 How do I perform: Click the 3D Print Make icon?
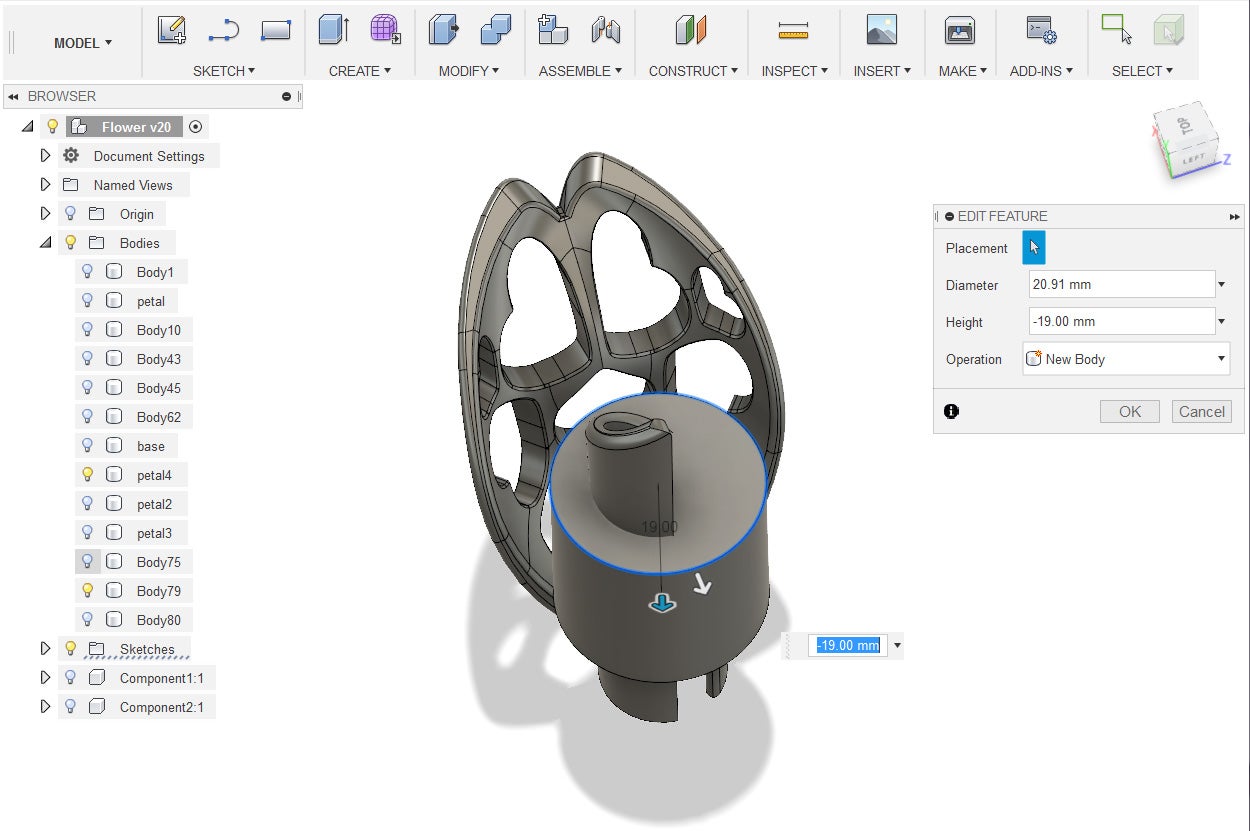coord(959,31)
